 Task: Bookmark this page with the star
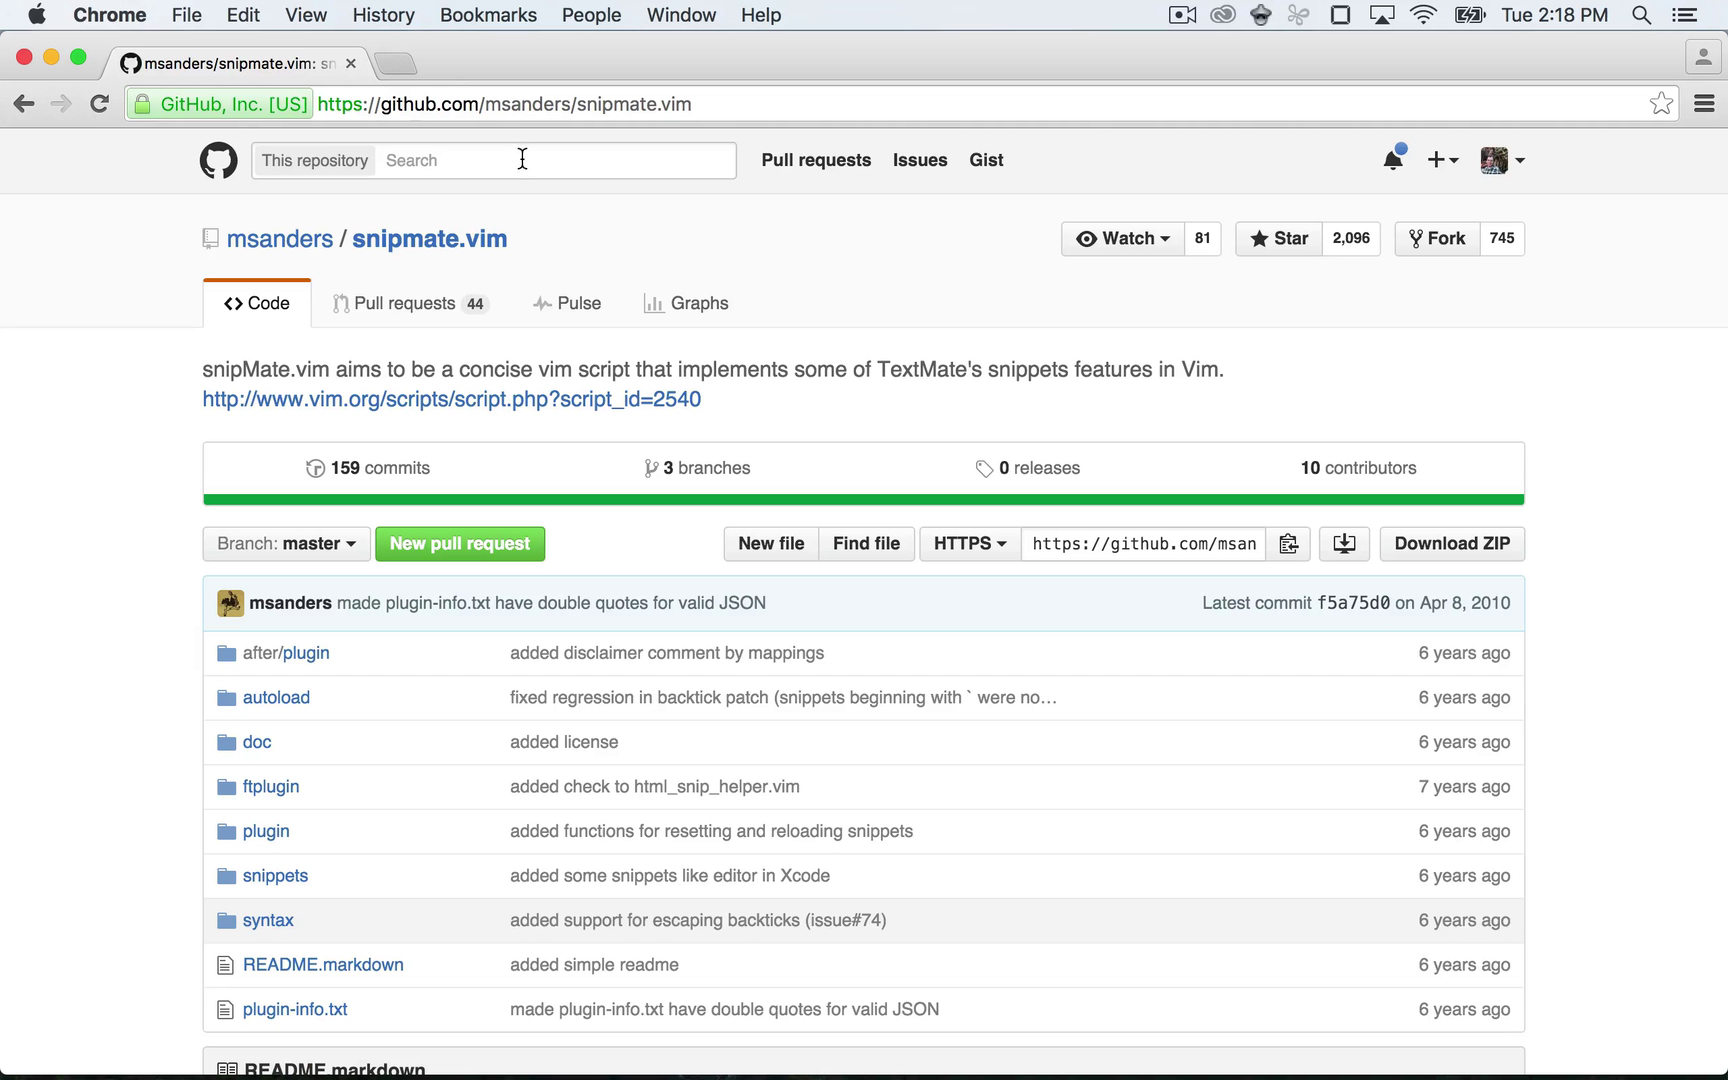coord(1661,104)
